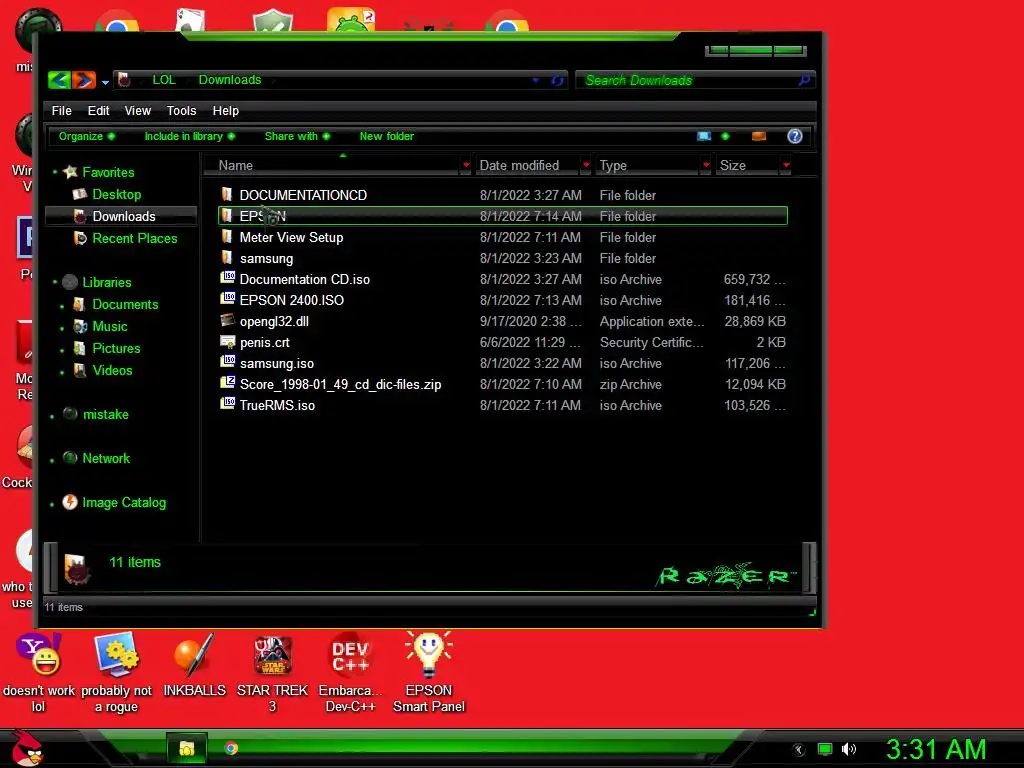1024x768 pixels.
Task: Open the Tools menu
Action: coord(182,110)
